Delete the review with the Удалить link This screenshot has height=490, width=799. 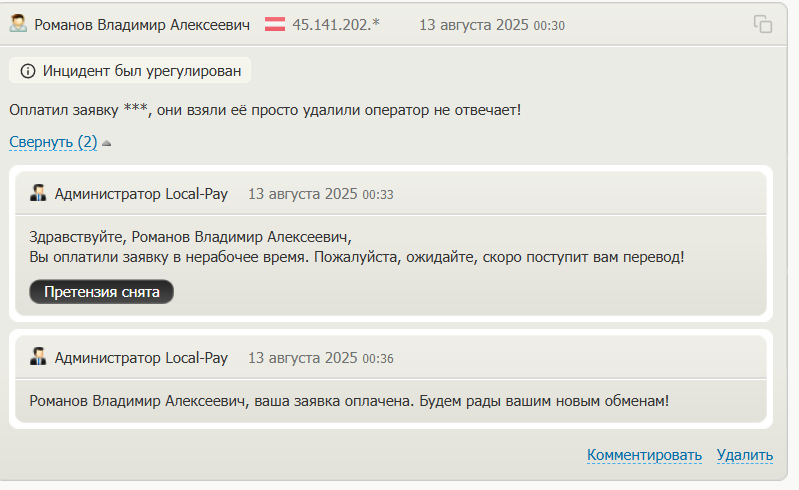(x=744, y=455)
